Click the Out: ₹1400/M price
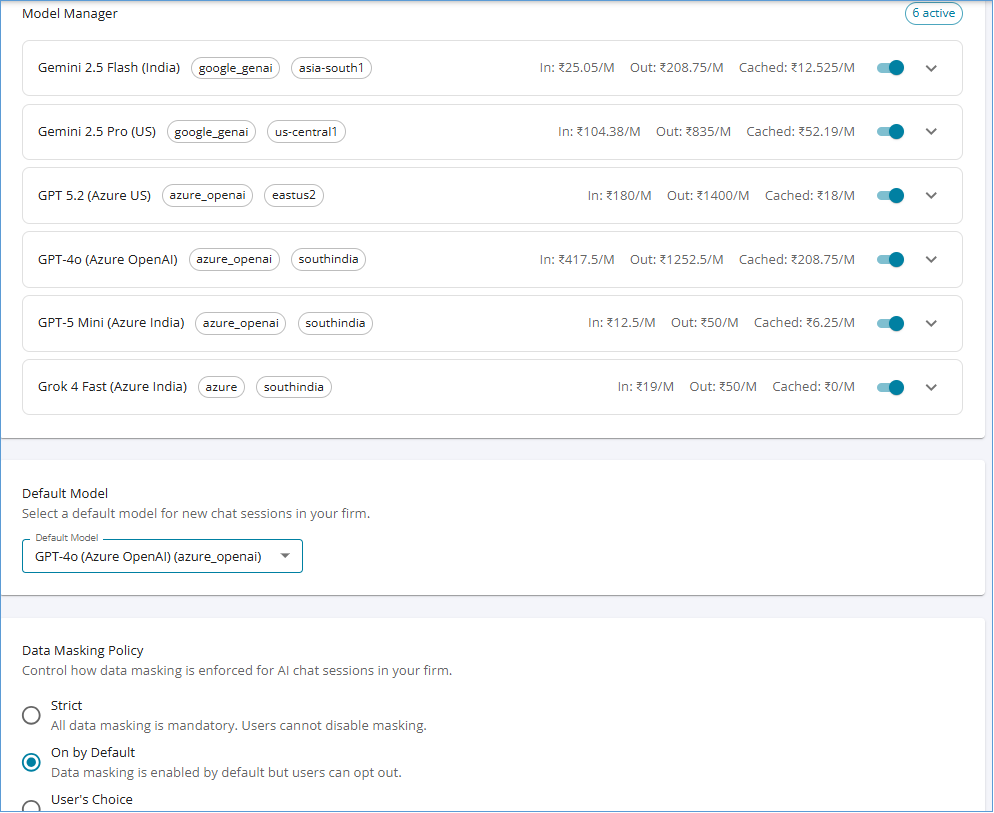The height and width of the screenshot is (813, 994). click(x=707, y=195)
